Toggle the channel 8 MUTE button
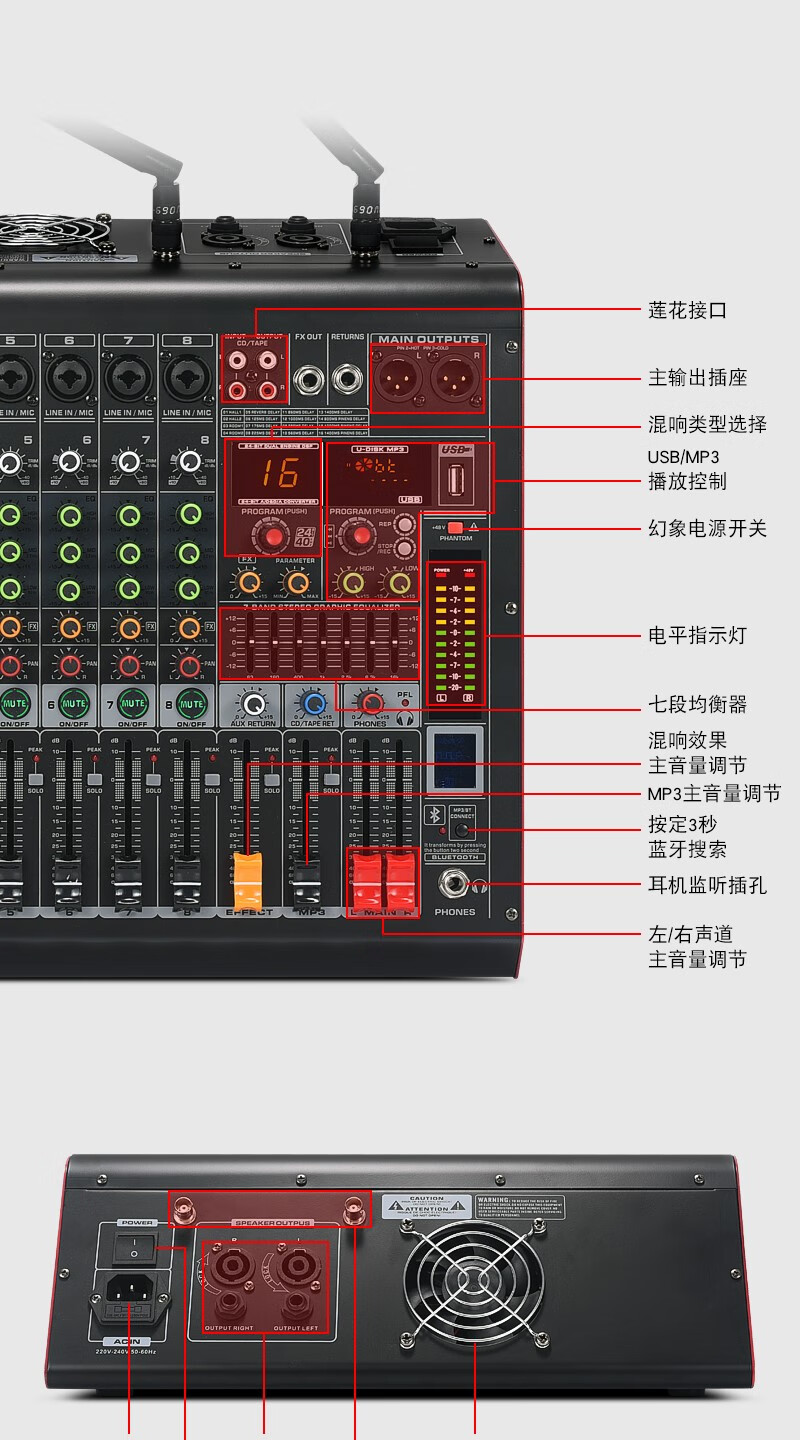800x1440 pixels. 191,704
